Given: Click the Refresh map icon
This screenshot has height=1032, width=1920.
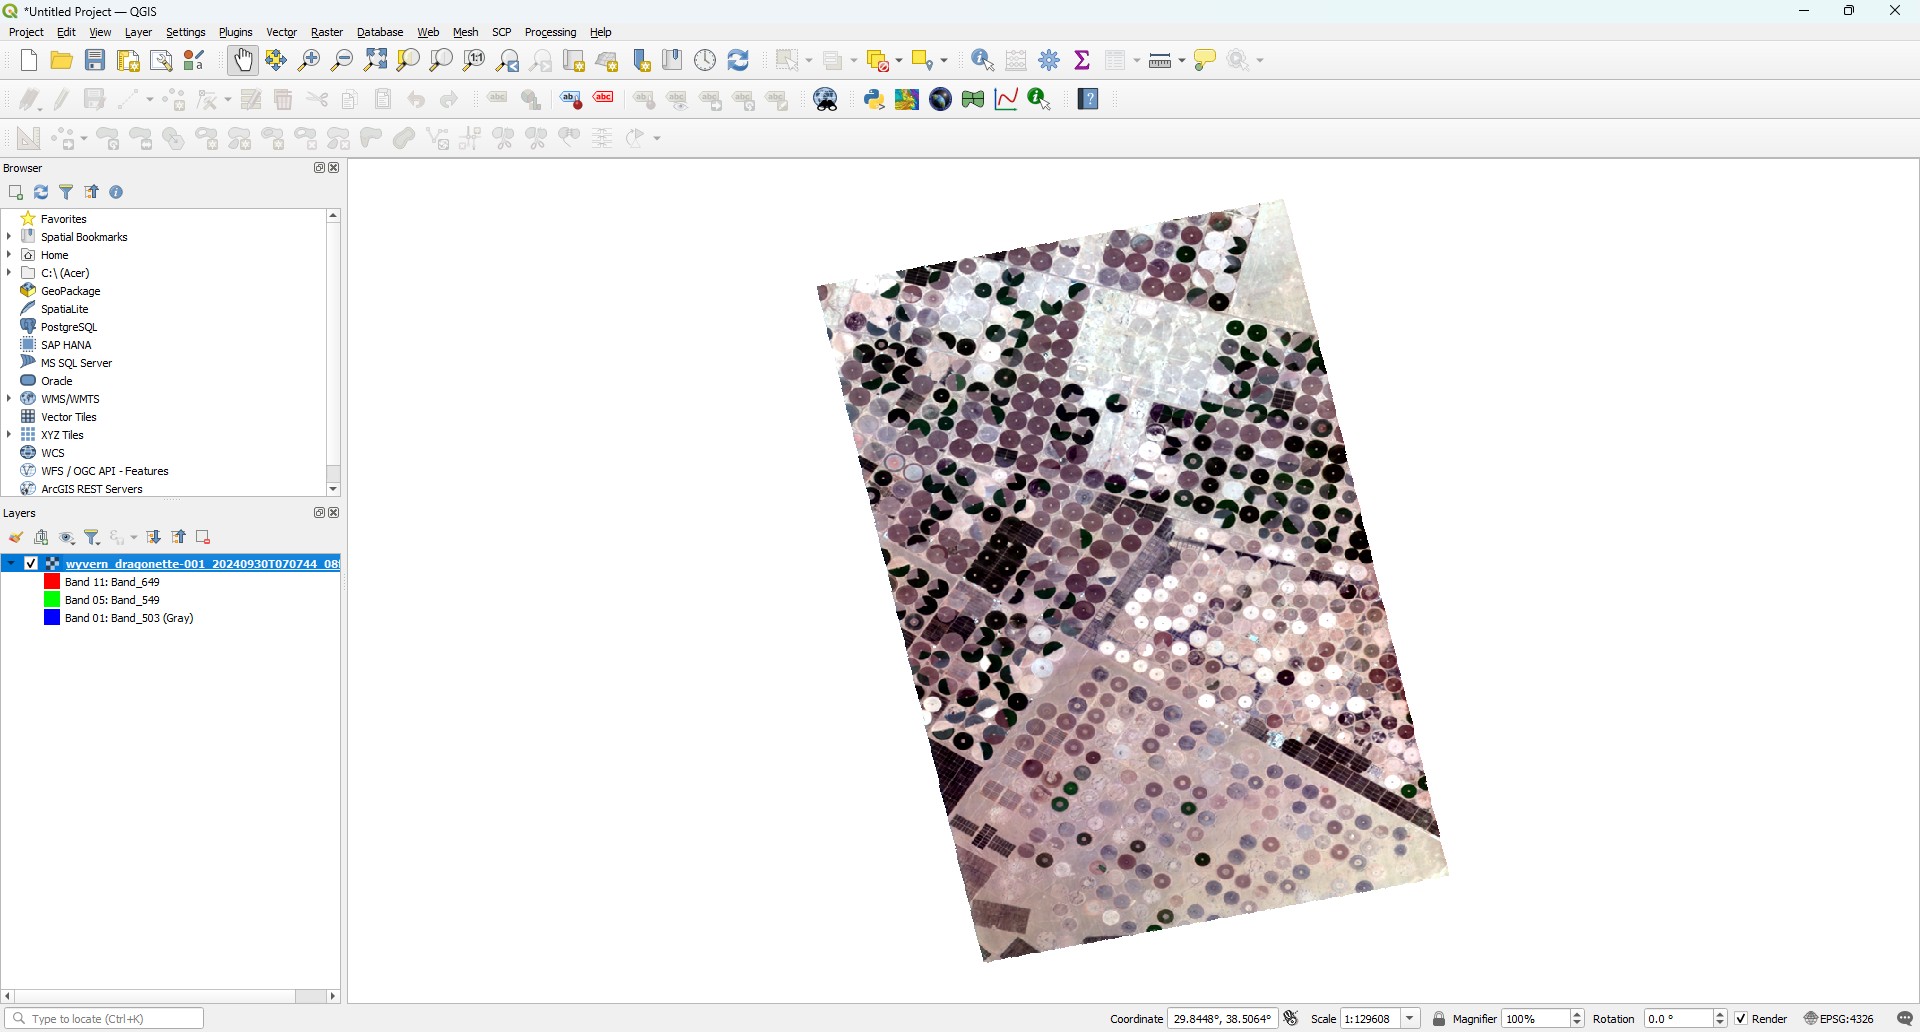Looking at the screenshot, I should point(739,61).
